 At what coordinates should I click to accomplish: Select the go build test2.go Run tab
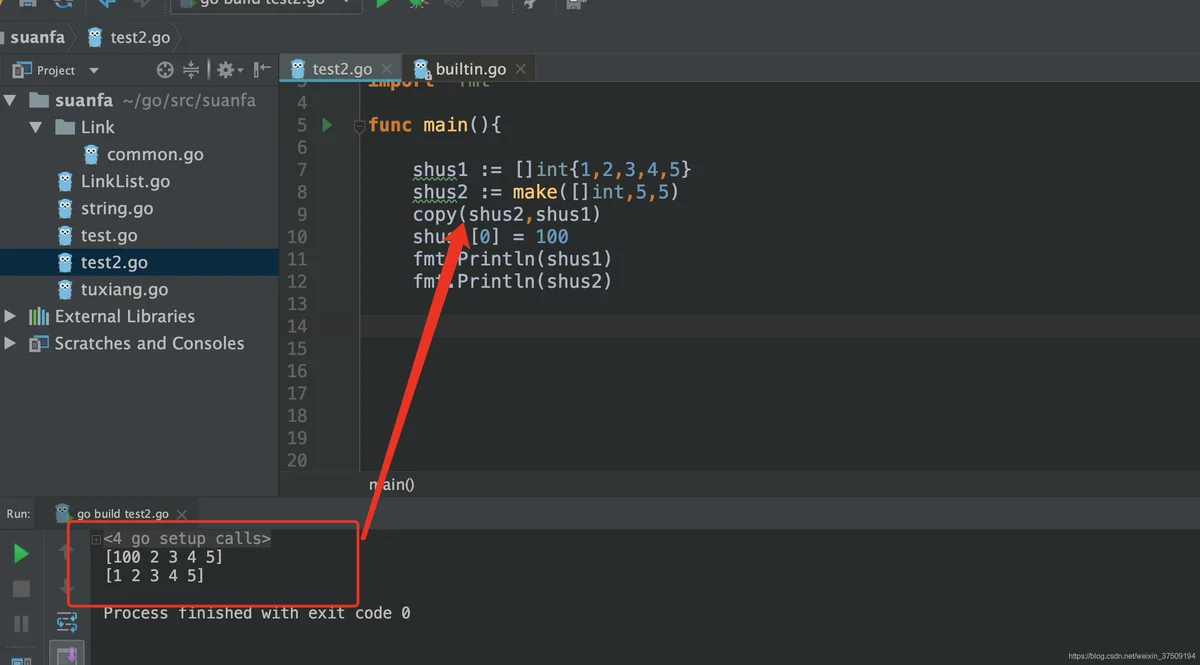tap(122, 513)
